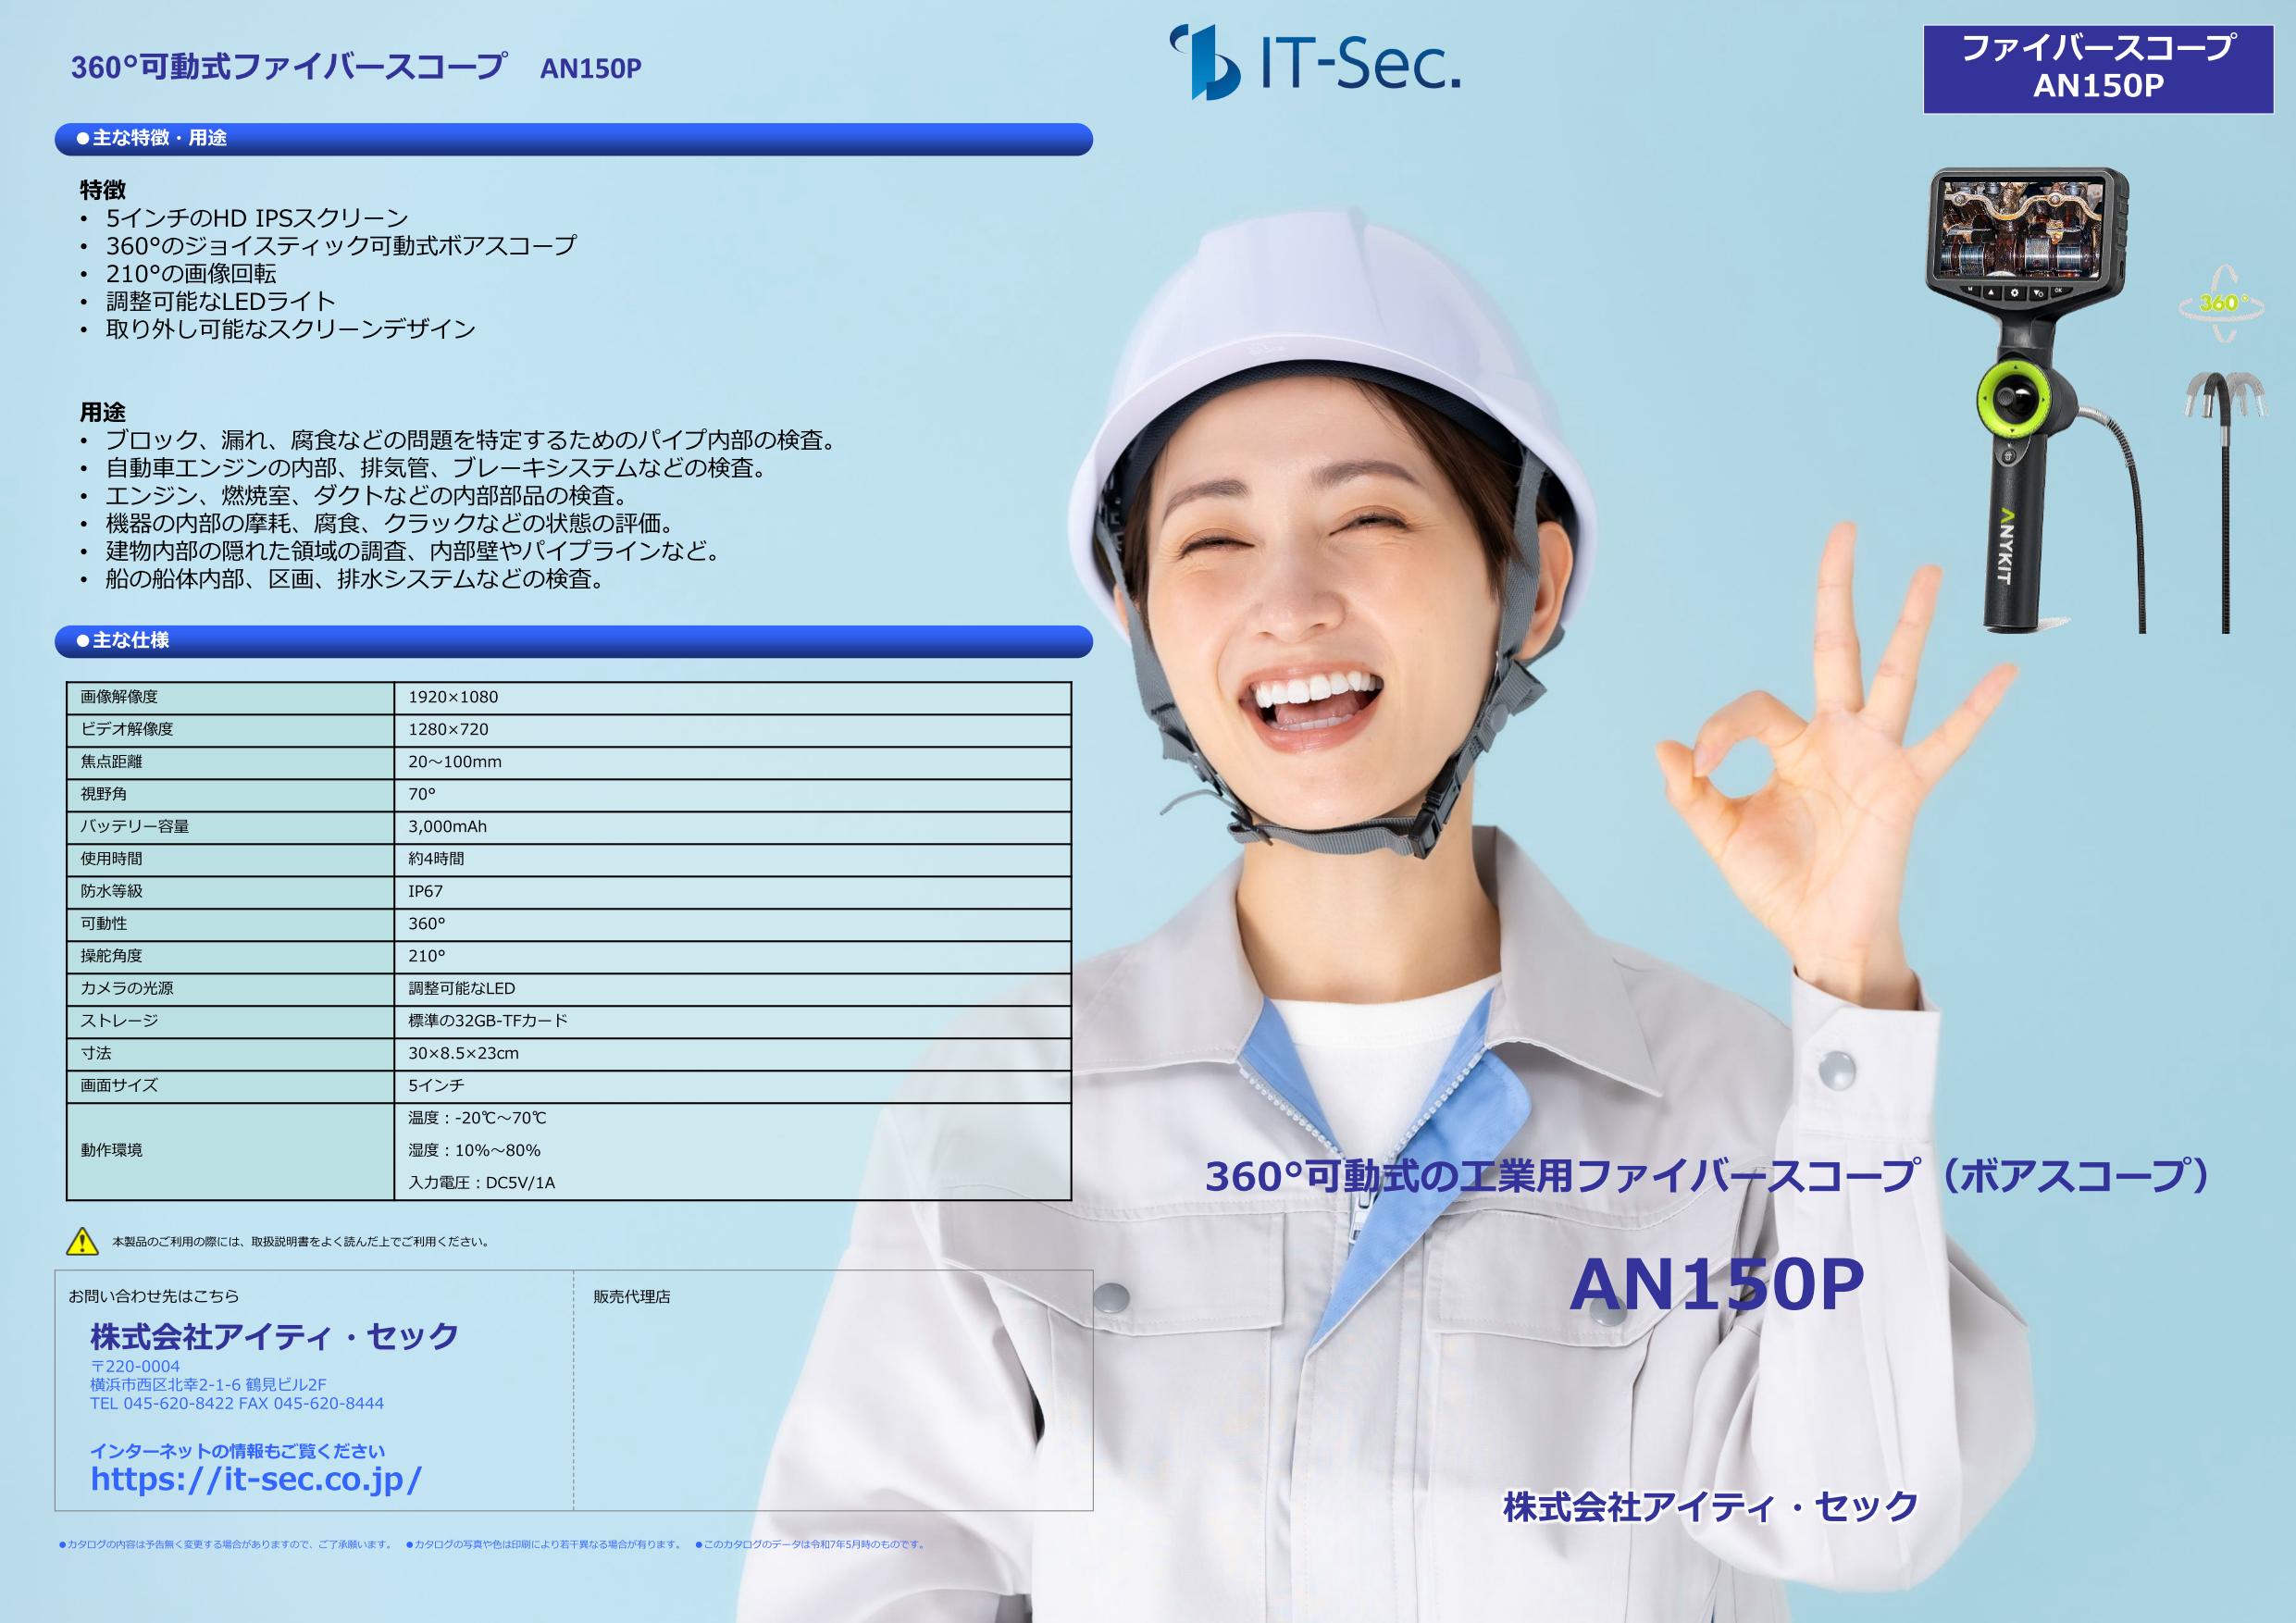Click the IT-Sec. logo at the top
The image size is (2296, 1623).
click(x=1315, y=62)
